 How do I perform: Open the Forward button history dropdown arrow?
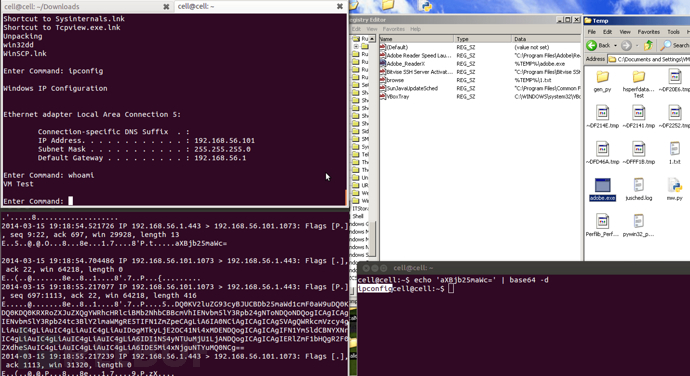[x=636, y=45]
